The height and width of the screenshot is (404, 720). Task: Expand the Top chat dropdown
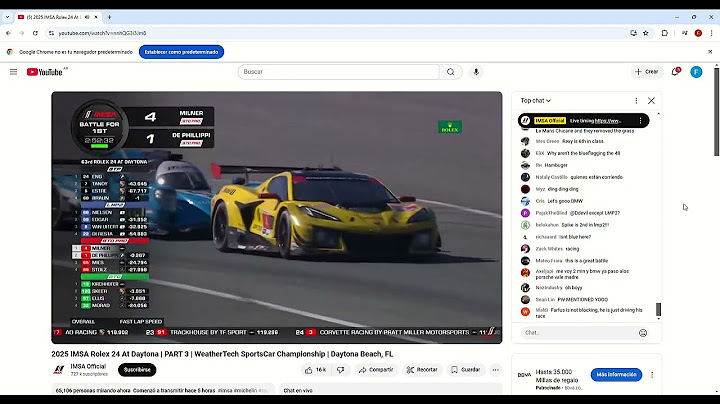coord(535,101)
